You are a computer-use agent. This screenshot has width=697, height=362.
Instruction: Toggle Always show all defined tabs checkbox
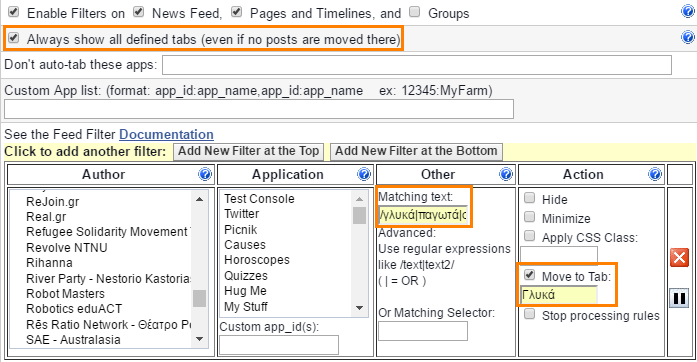[14, 38]
